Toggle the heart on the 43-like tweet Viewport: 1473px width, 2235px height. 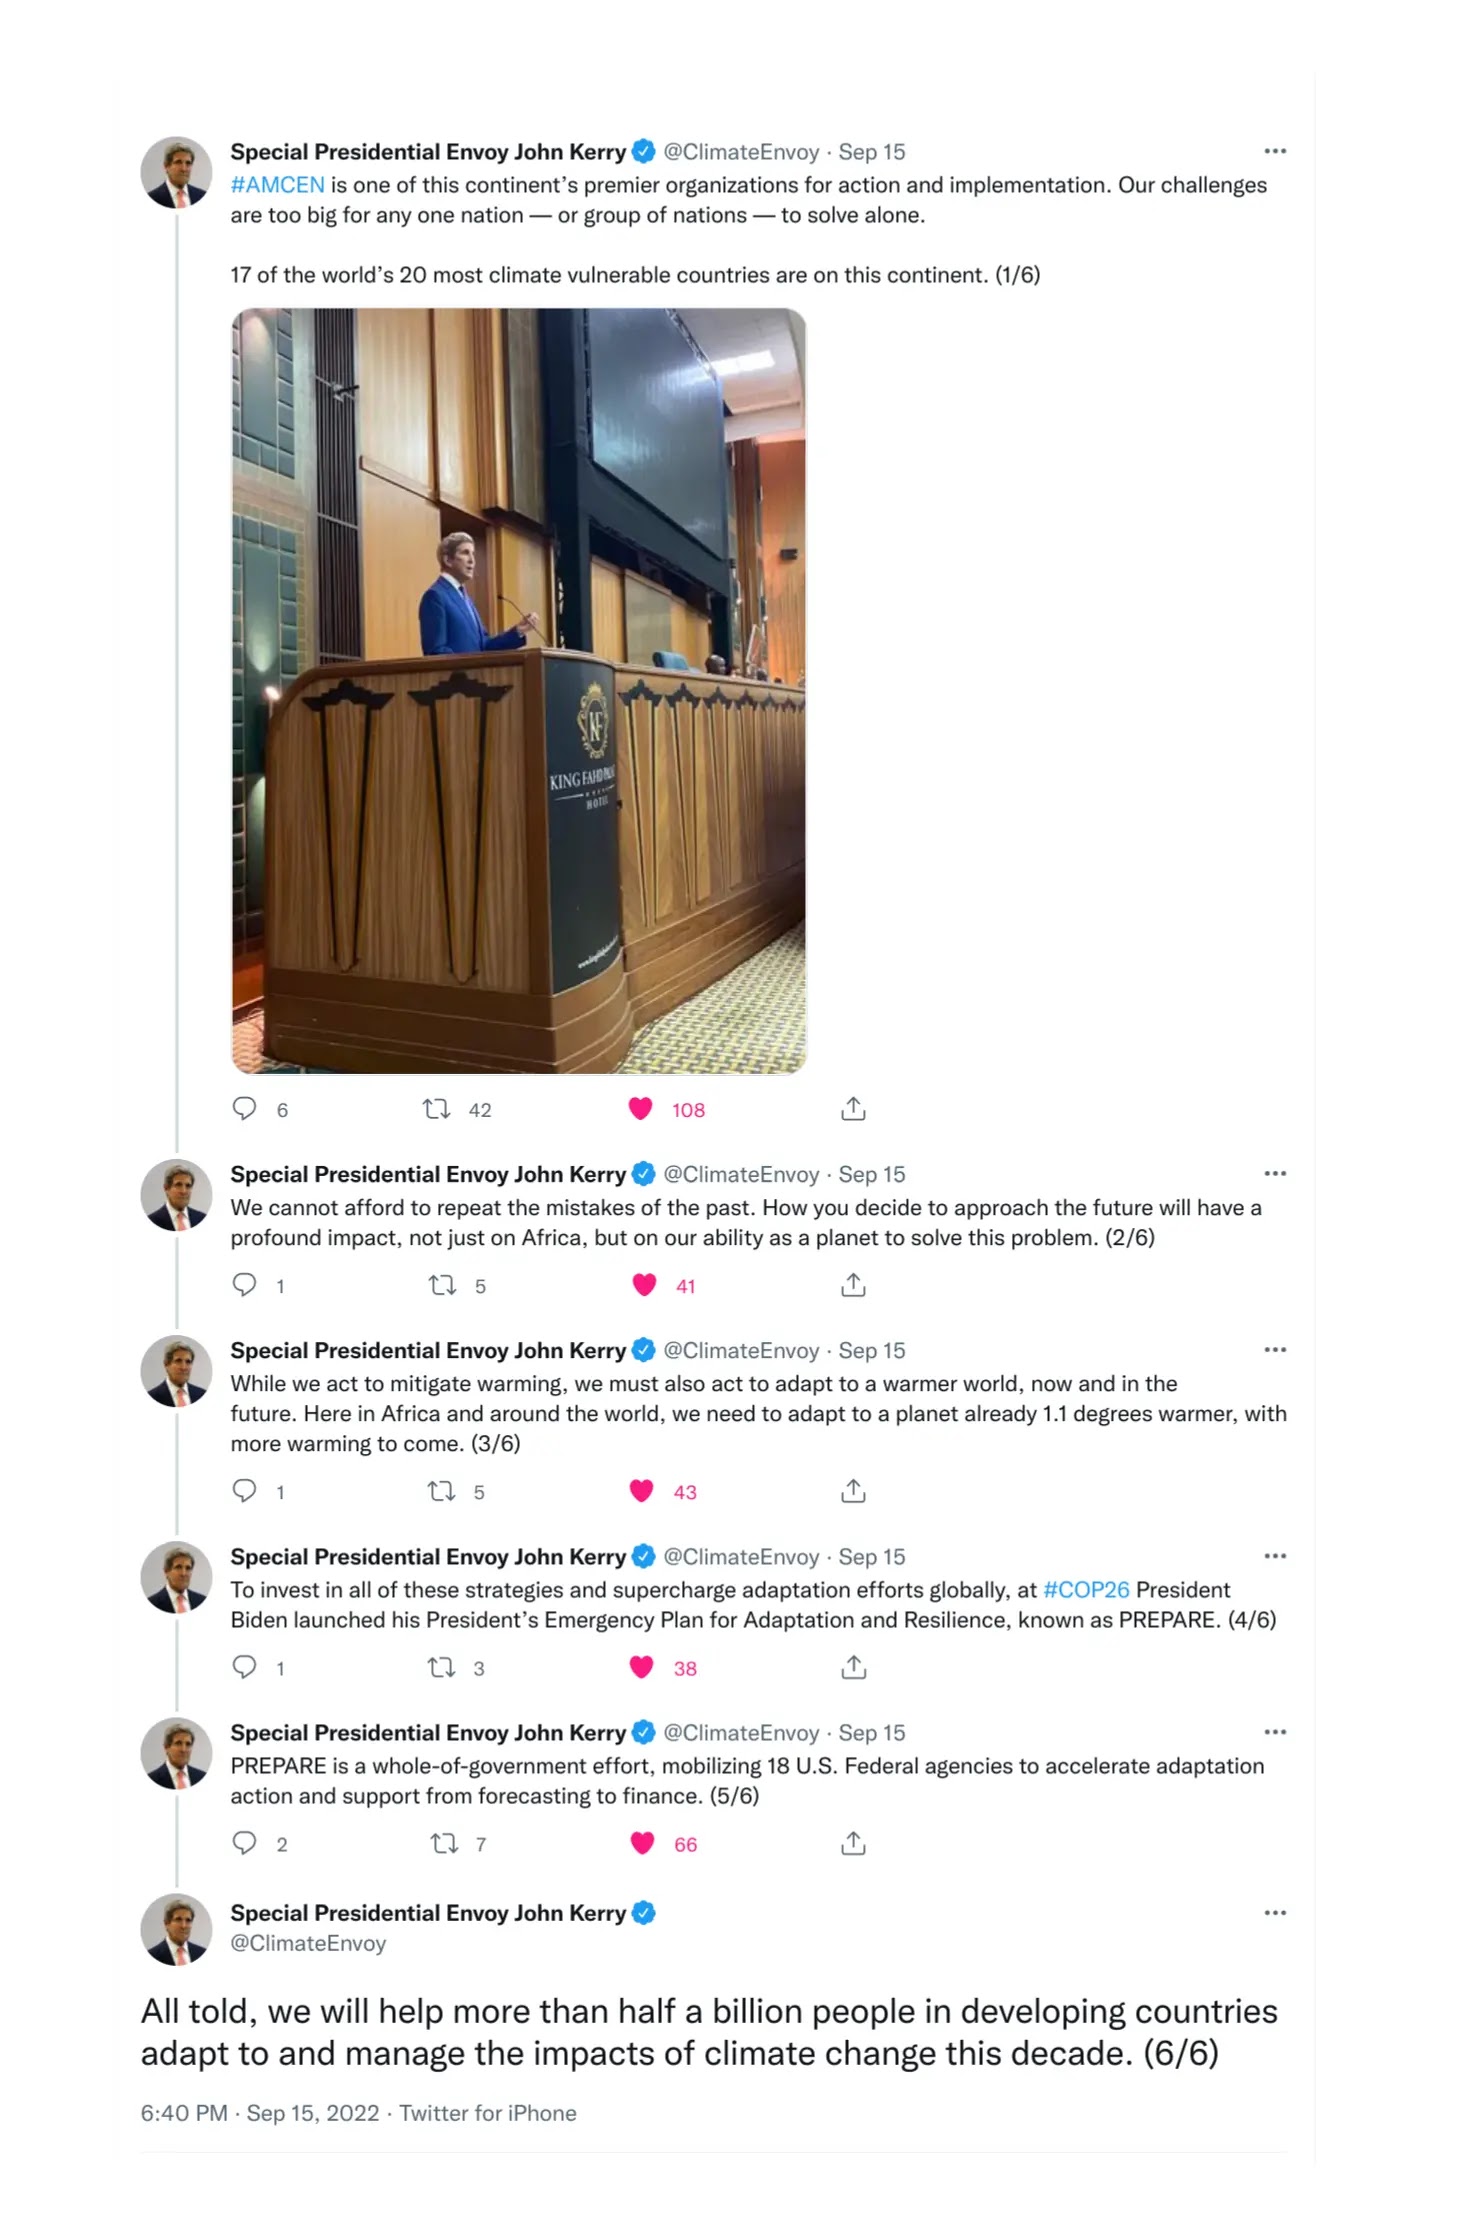[x=641, y=1491]
